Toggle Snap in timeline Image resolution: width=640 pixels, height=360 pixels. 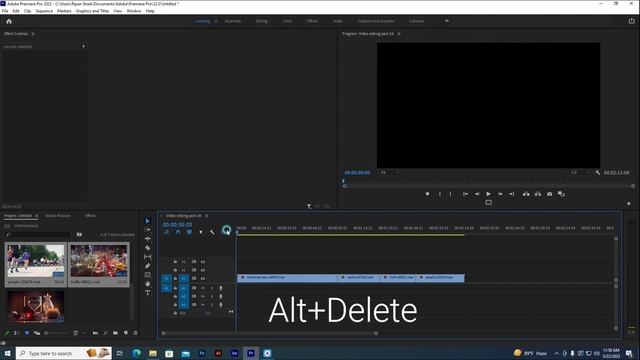178,232
